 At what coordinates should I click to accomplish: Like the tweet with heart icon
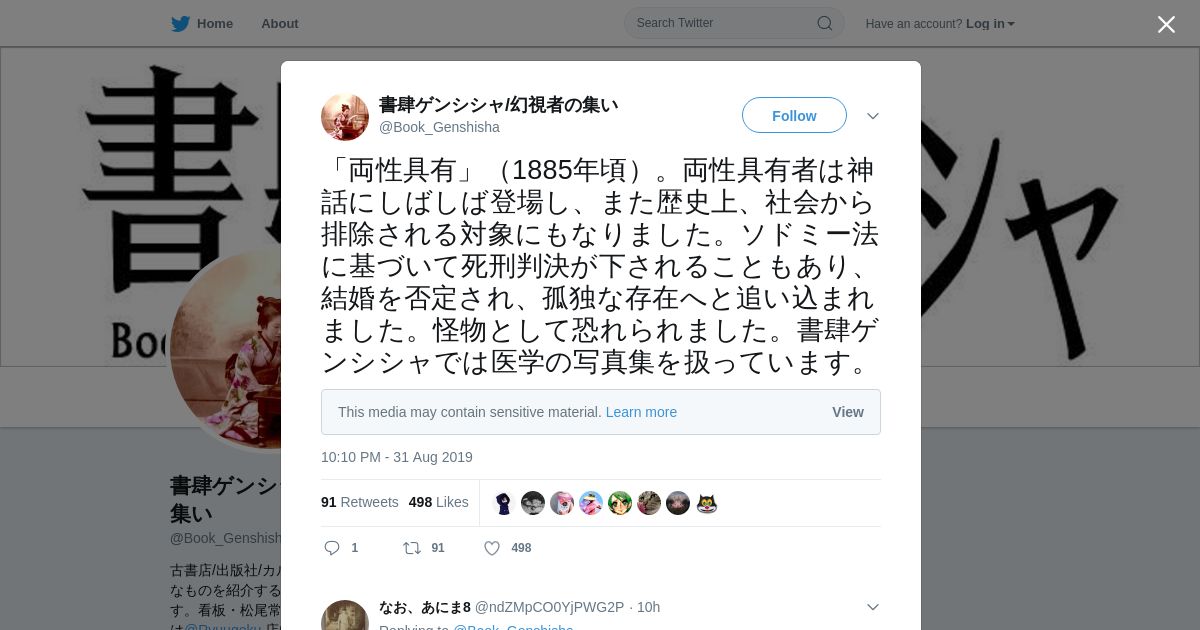[x=492, y=548]
